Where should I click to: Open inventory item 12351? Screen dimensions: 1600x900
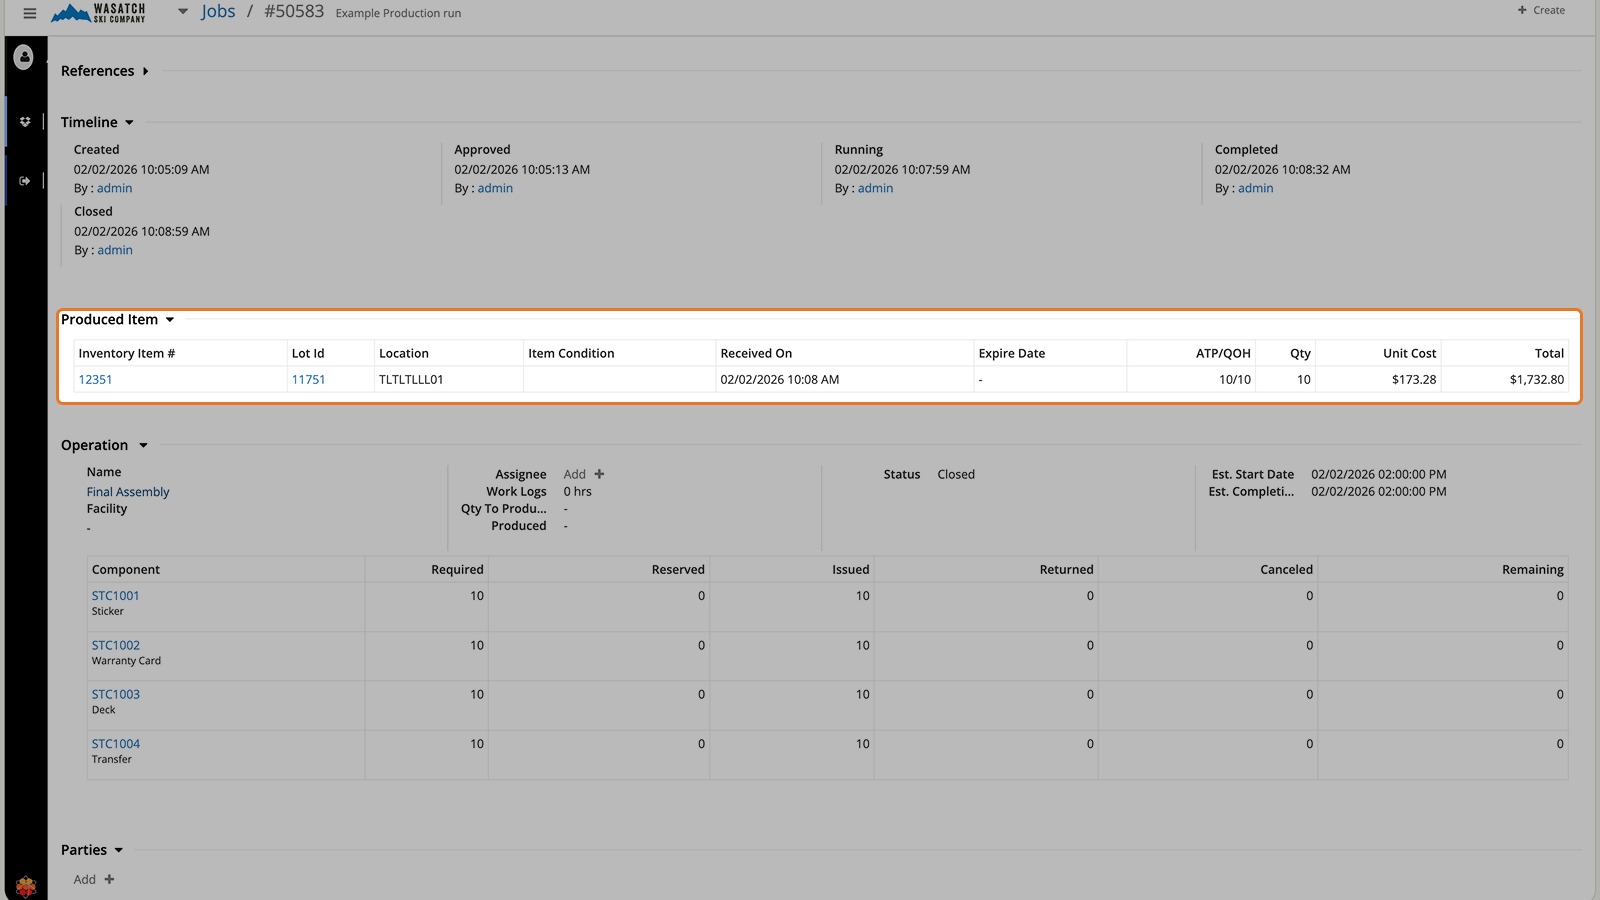pos(95,380)
